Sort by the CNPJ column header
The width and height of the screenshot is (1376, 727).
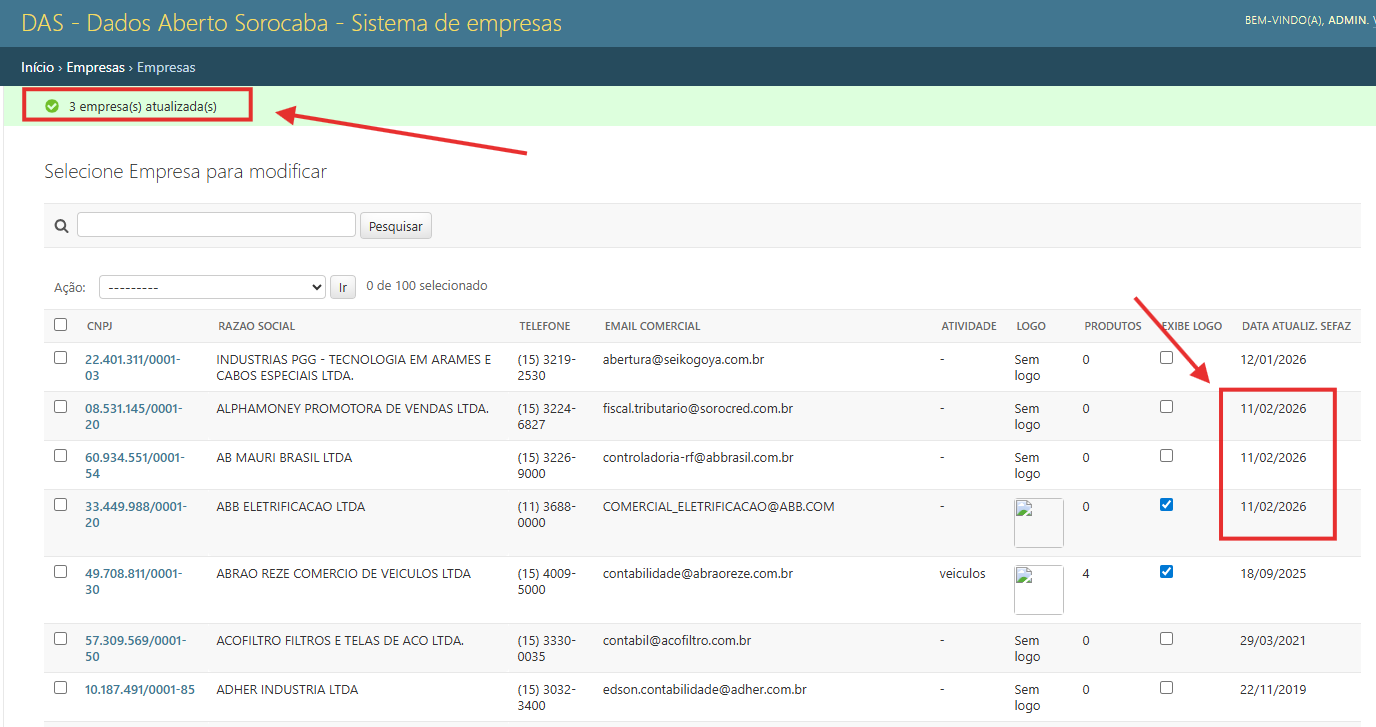pyautogui.click(x=99, y=326)
